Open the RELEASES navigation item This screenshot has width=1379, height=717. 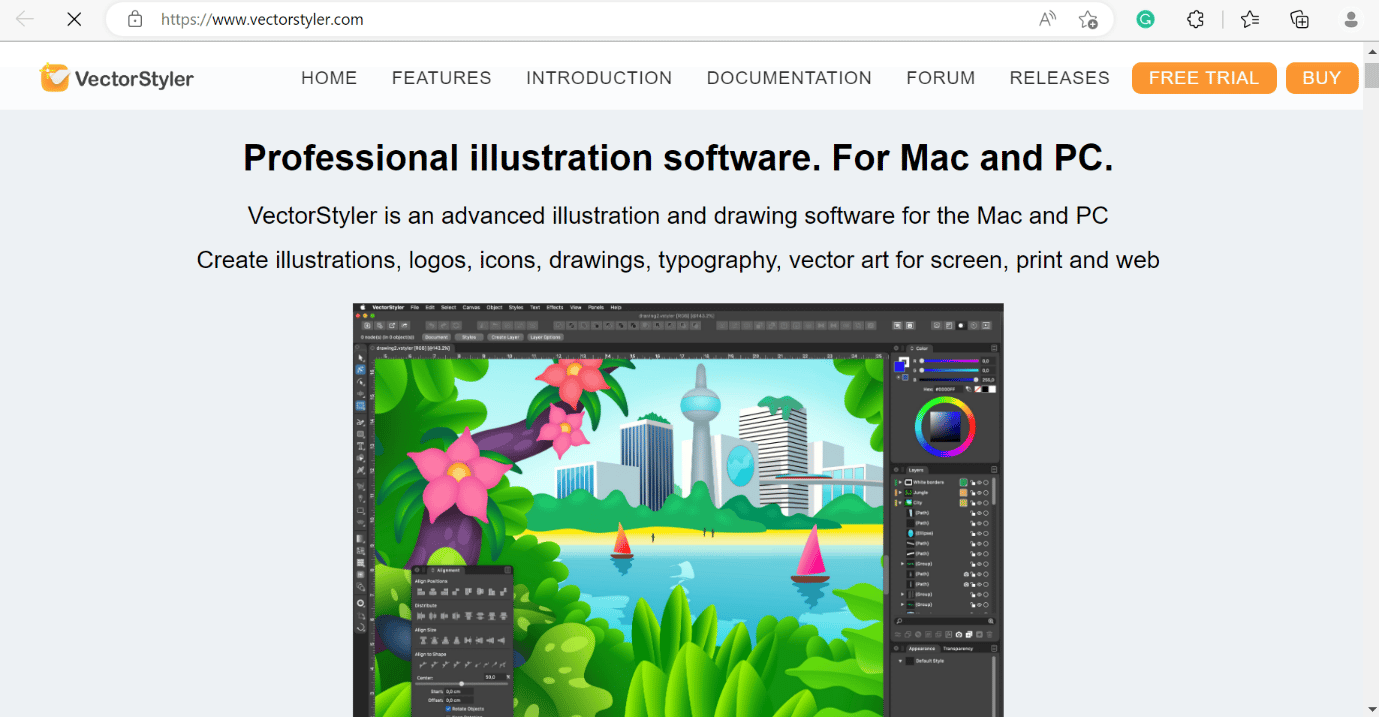(x=1060, y=78)
